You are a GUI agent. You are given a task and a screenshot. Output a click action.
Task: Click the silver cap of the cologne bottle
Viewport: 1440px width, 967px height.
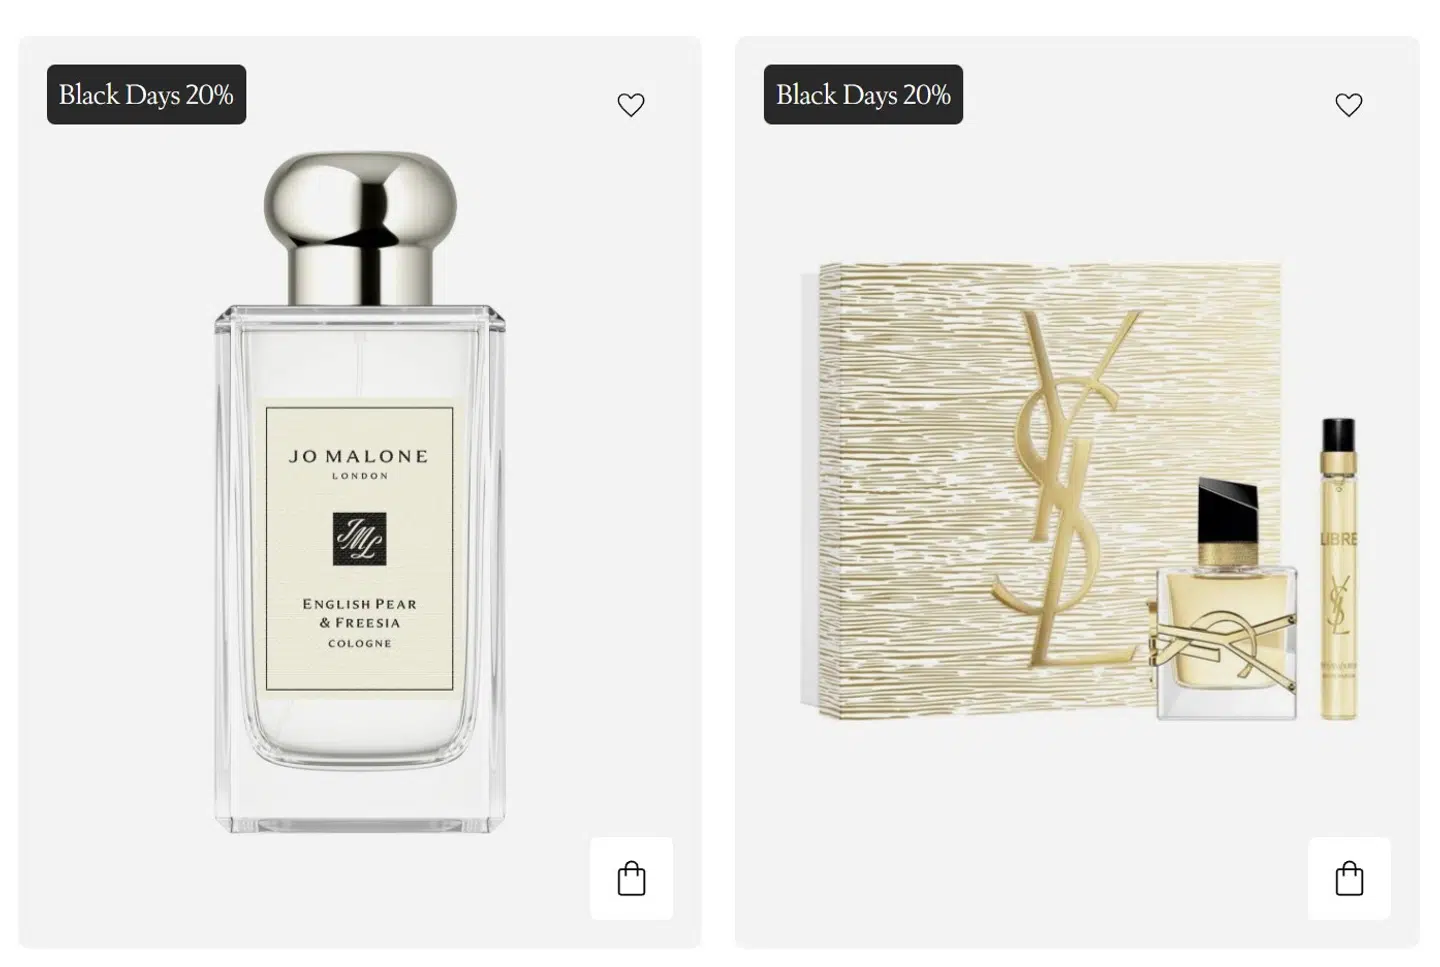[x=361, y=228]
